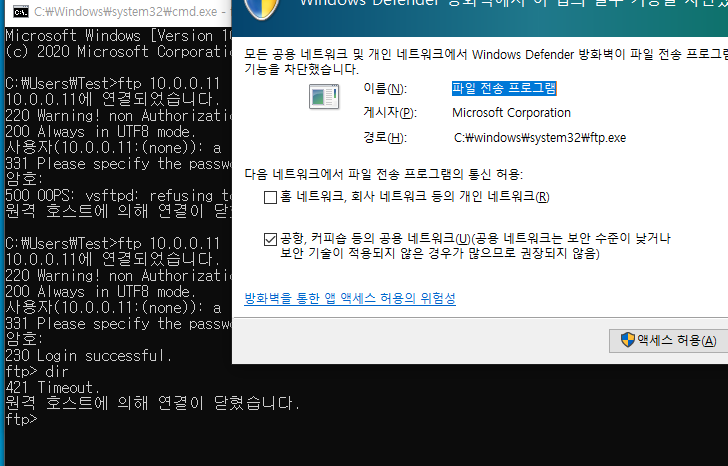The image size is (728, 466).
Task: Click the '(c) 2020 Microsoft Corporati' line
Action: tap(118, 52)
